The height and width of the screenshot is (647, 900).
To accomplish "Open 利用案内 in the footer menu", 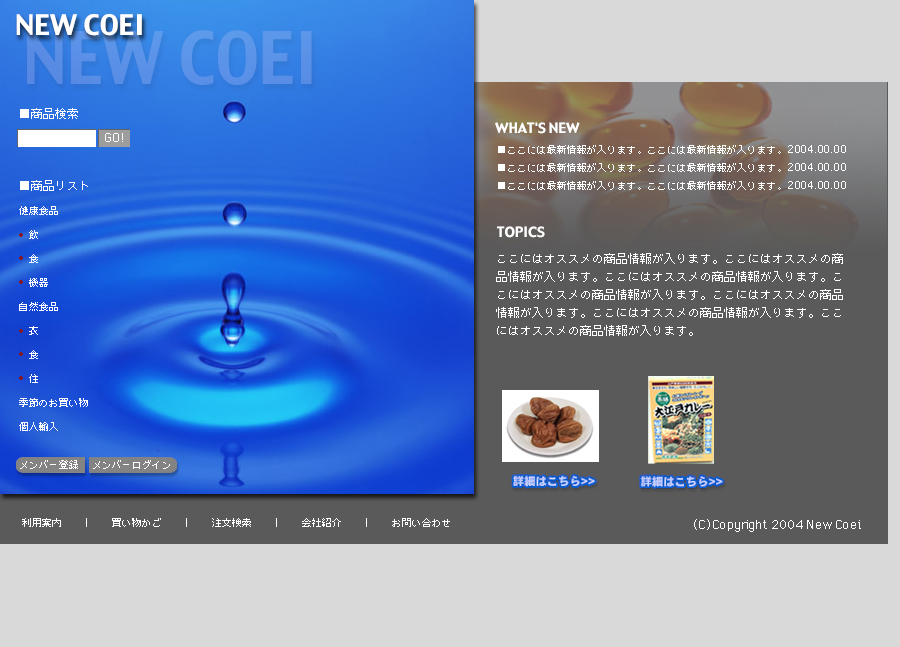I will [x=42, y=523].
